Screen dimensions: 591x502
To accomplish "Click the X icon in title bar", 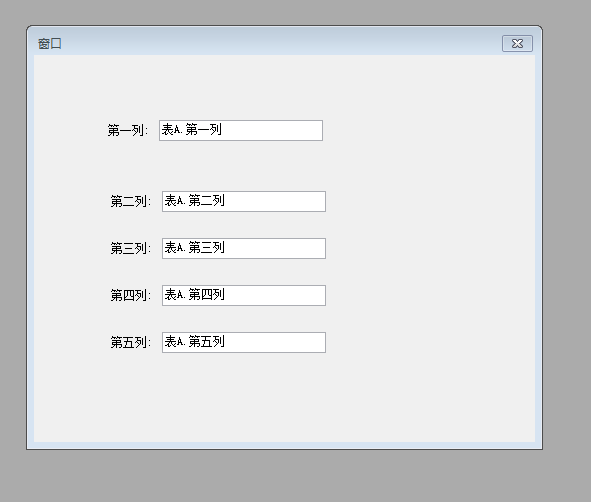I will [517, 44].
